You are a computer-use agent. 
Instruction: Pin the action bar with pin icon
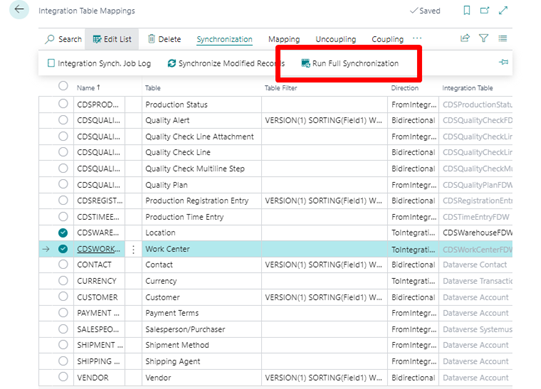point(503,62)
